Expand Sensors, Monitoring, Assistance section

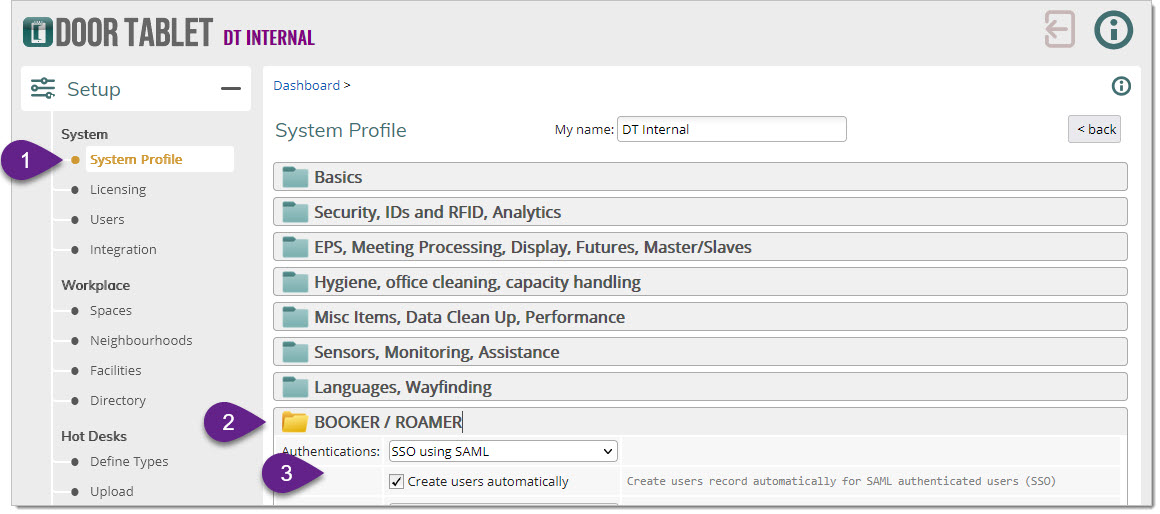(x=438, y=352)
